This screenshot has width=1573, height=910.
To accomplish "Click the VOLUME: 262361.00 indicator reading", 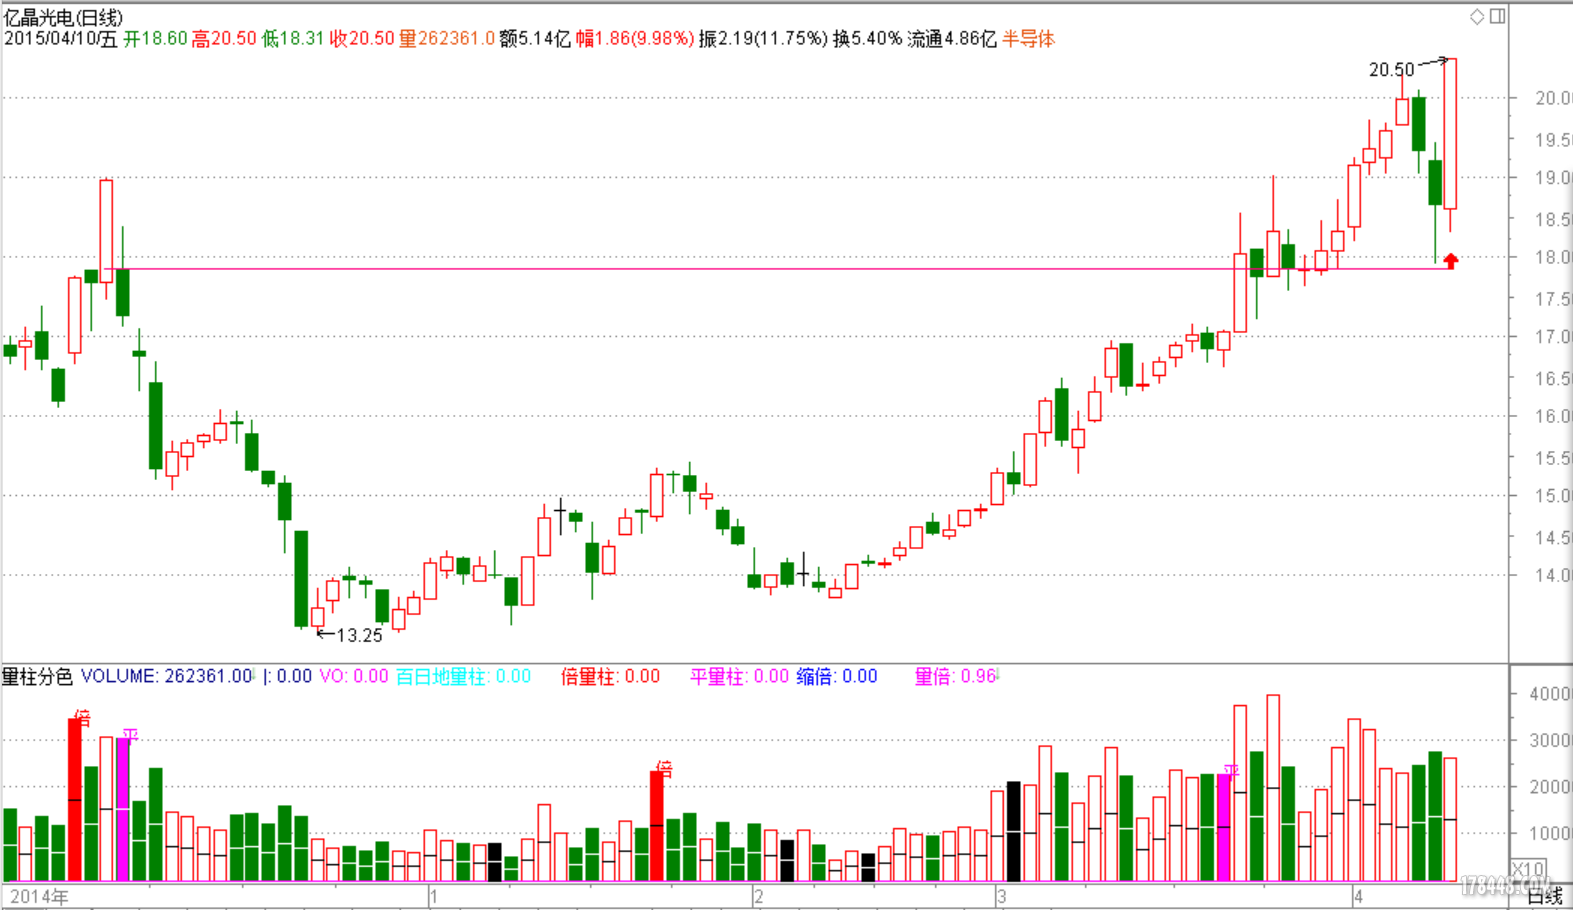I will click(x=167, y=677).
